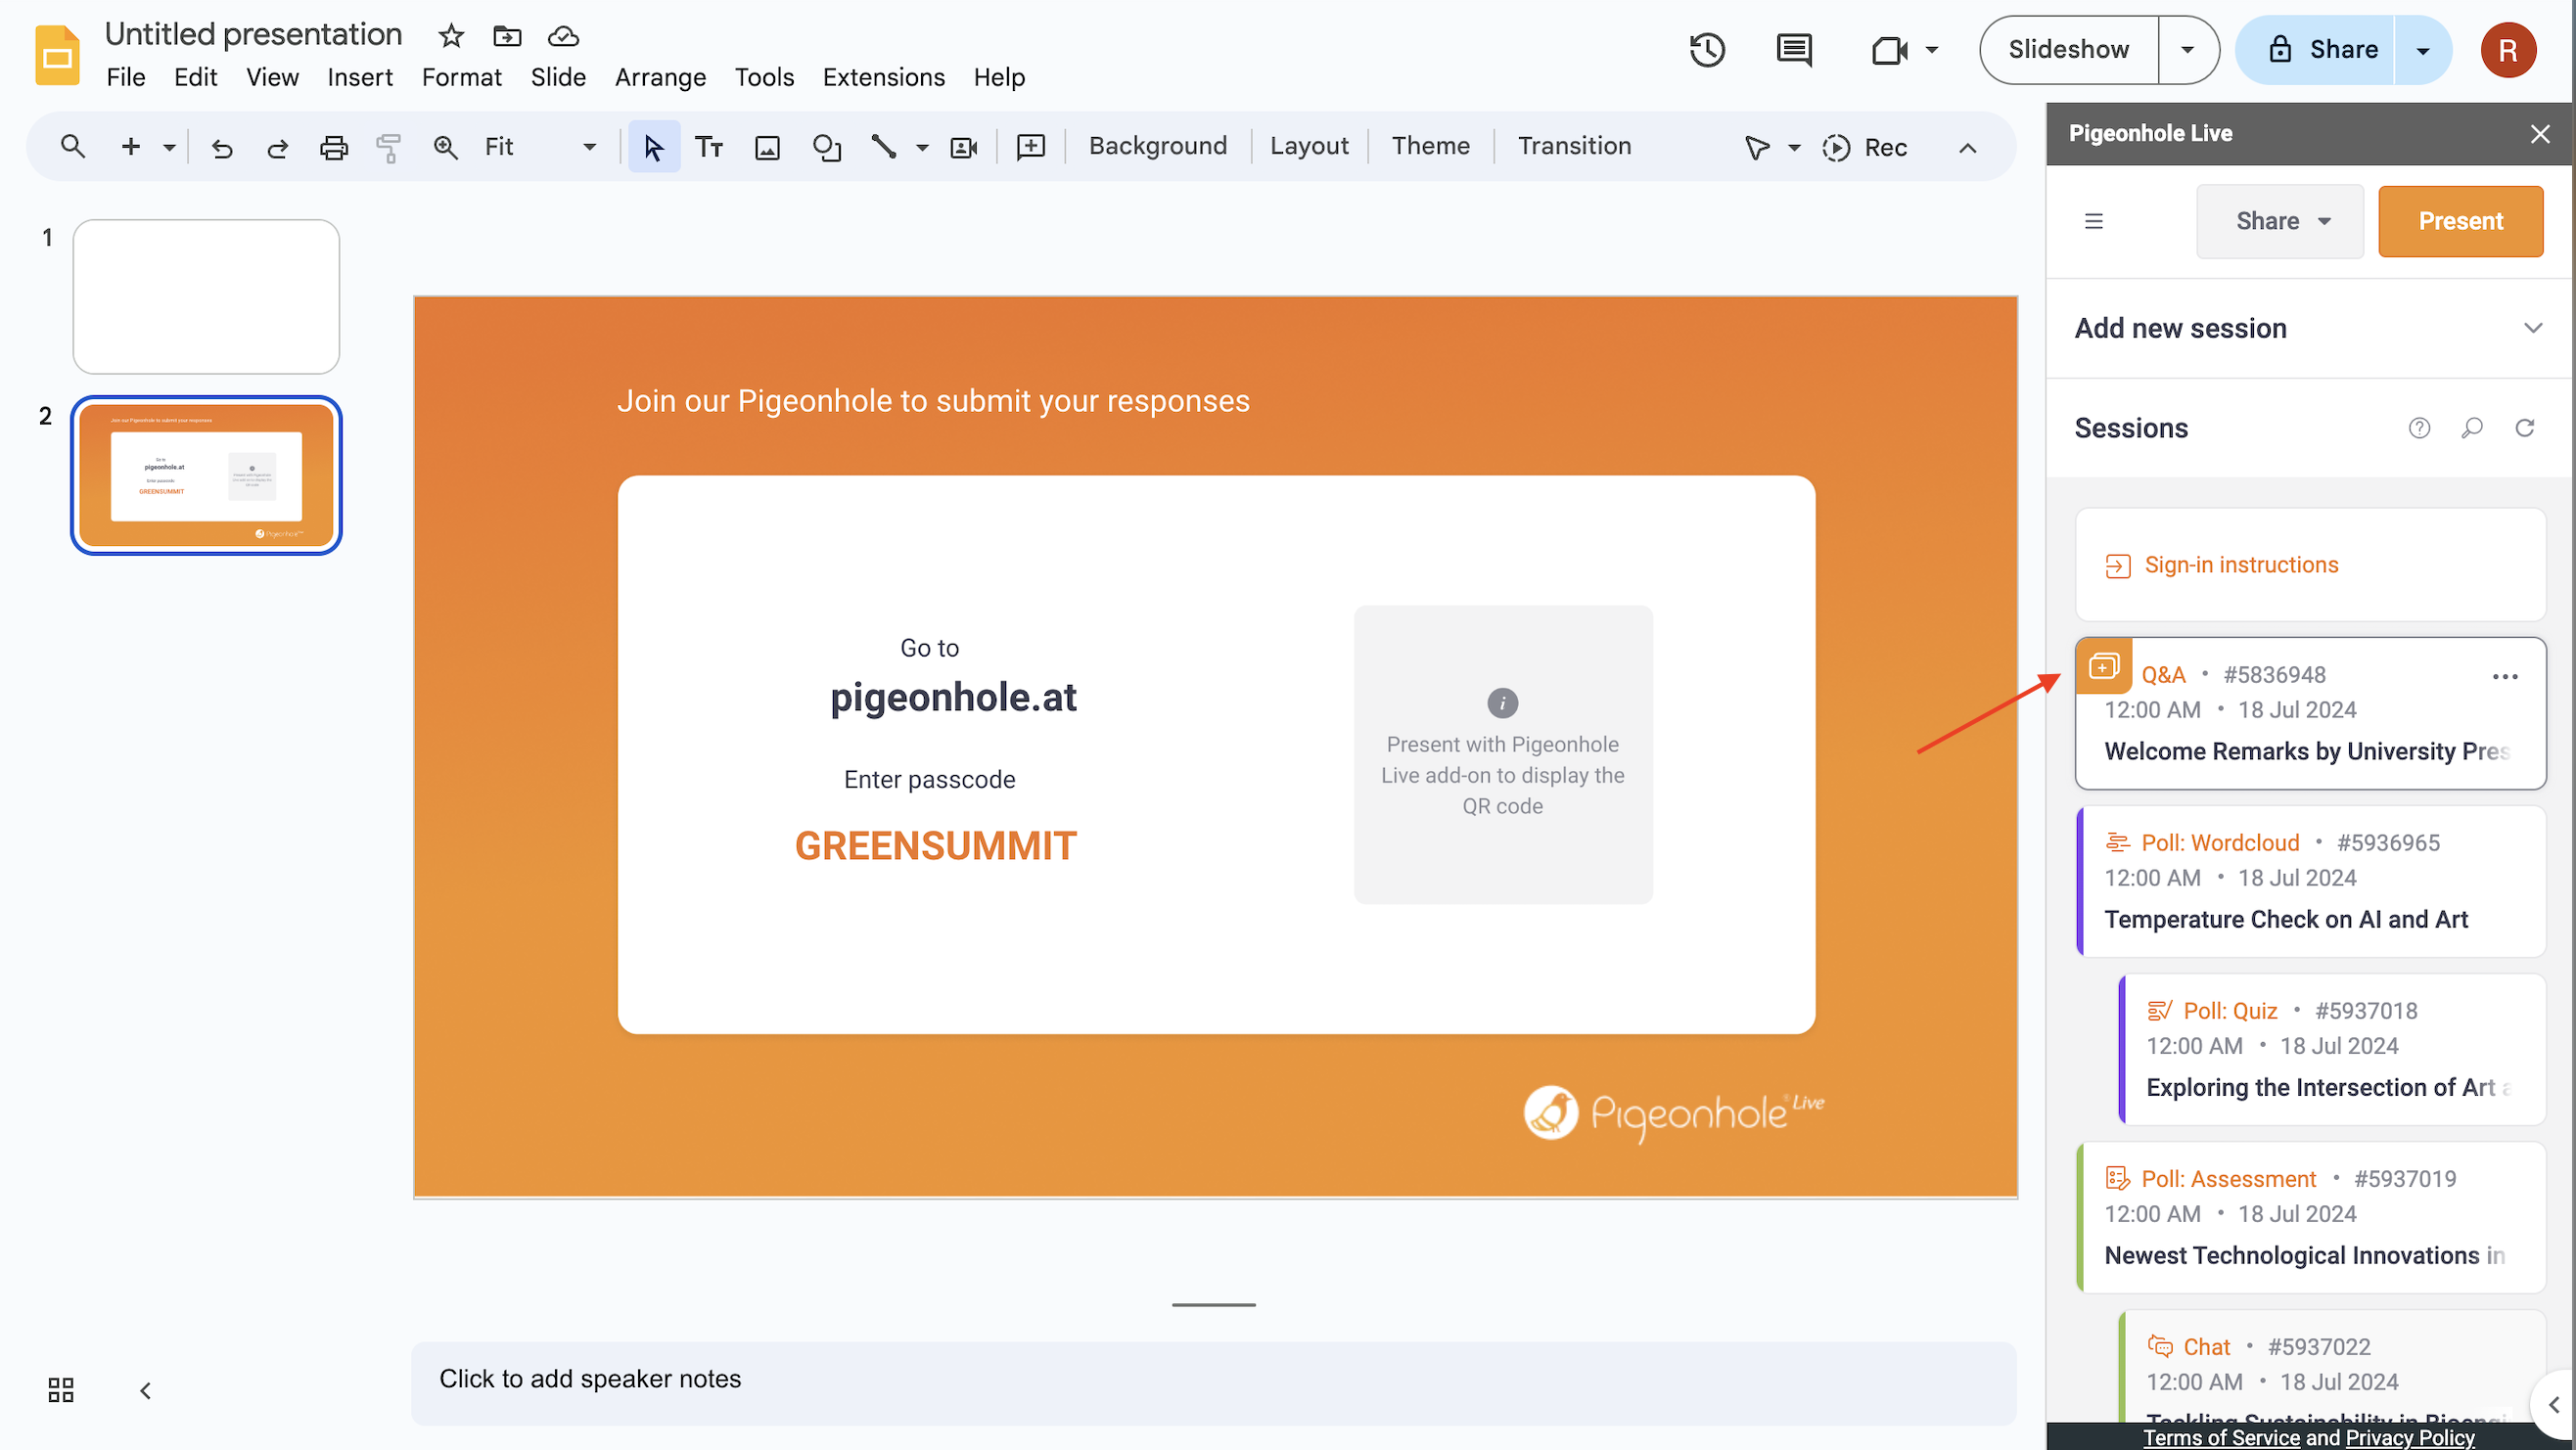This screenshot has width=2576, height=1450.
Task: Click the Print icon
Action: click(333, 148)
